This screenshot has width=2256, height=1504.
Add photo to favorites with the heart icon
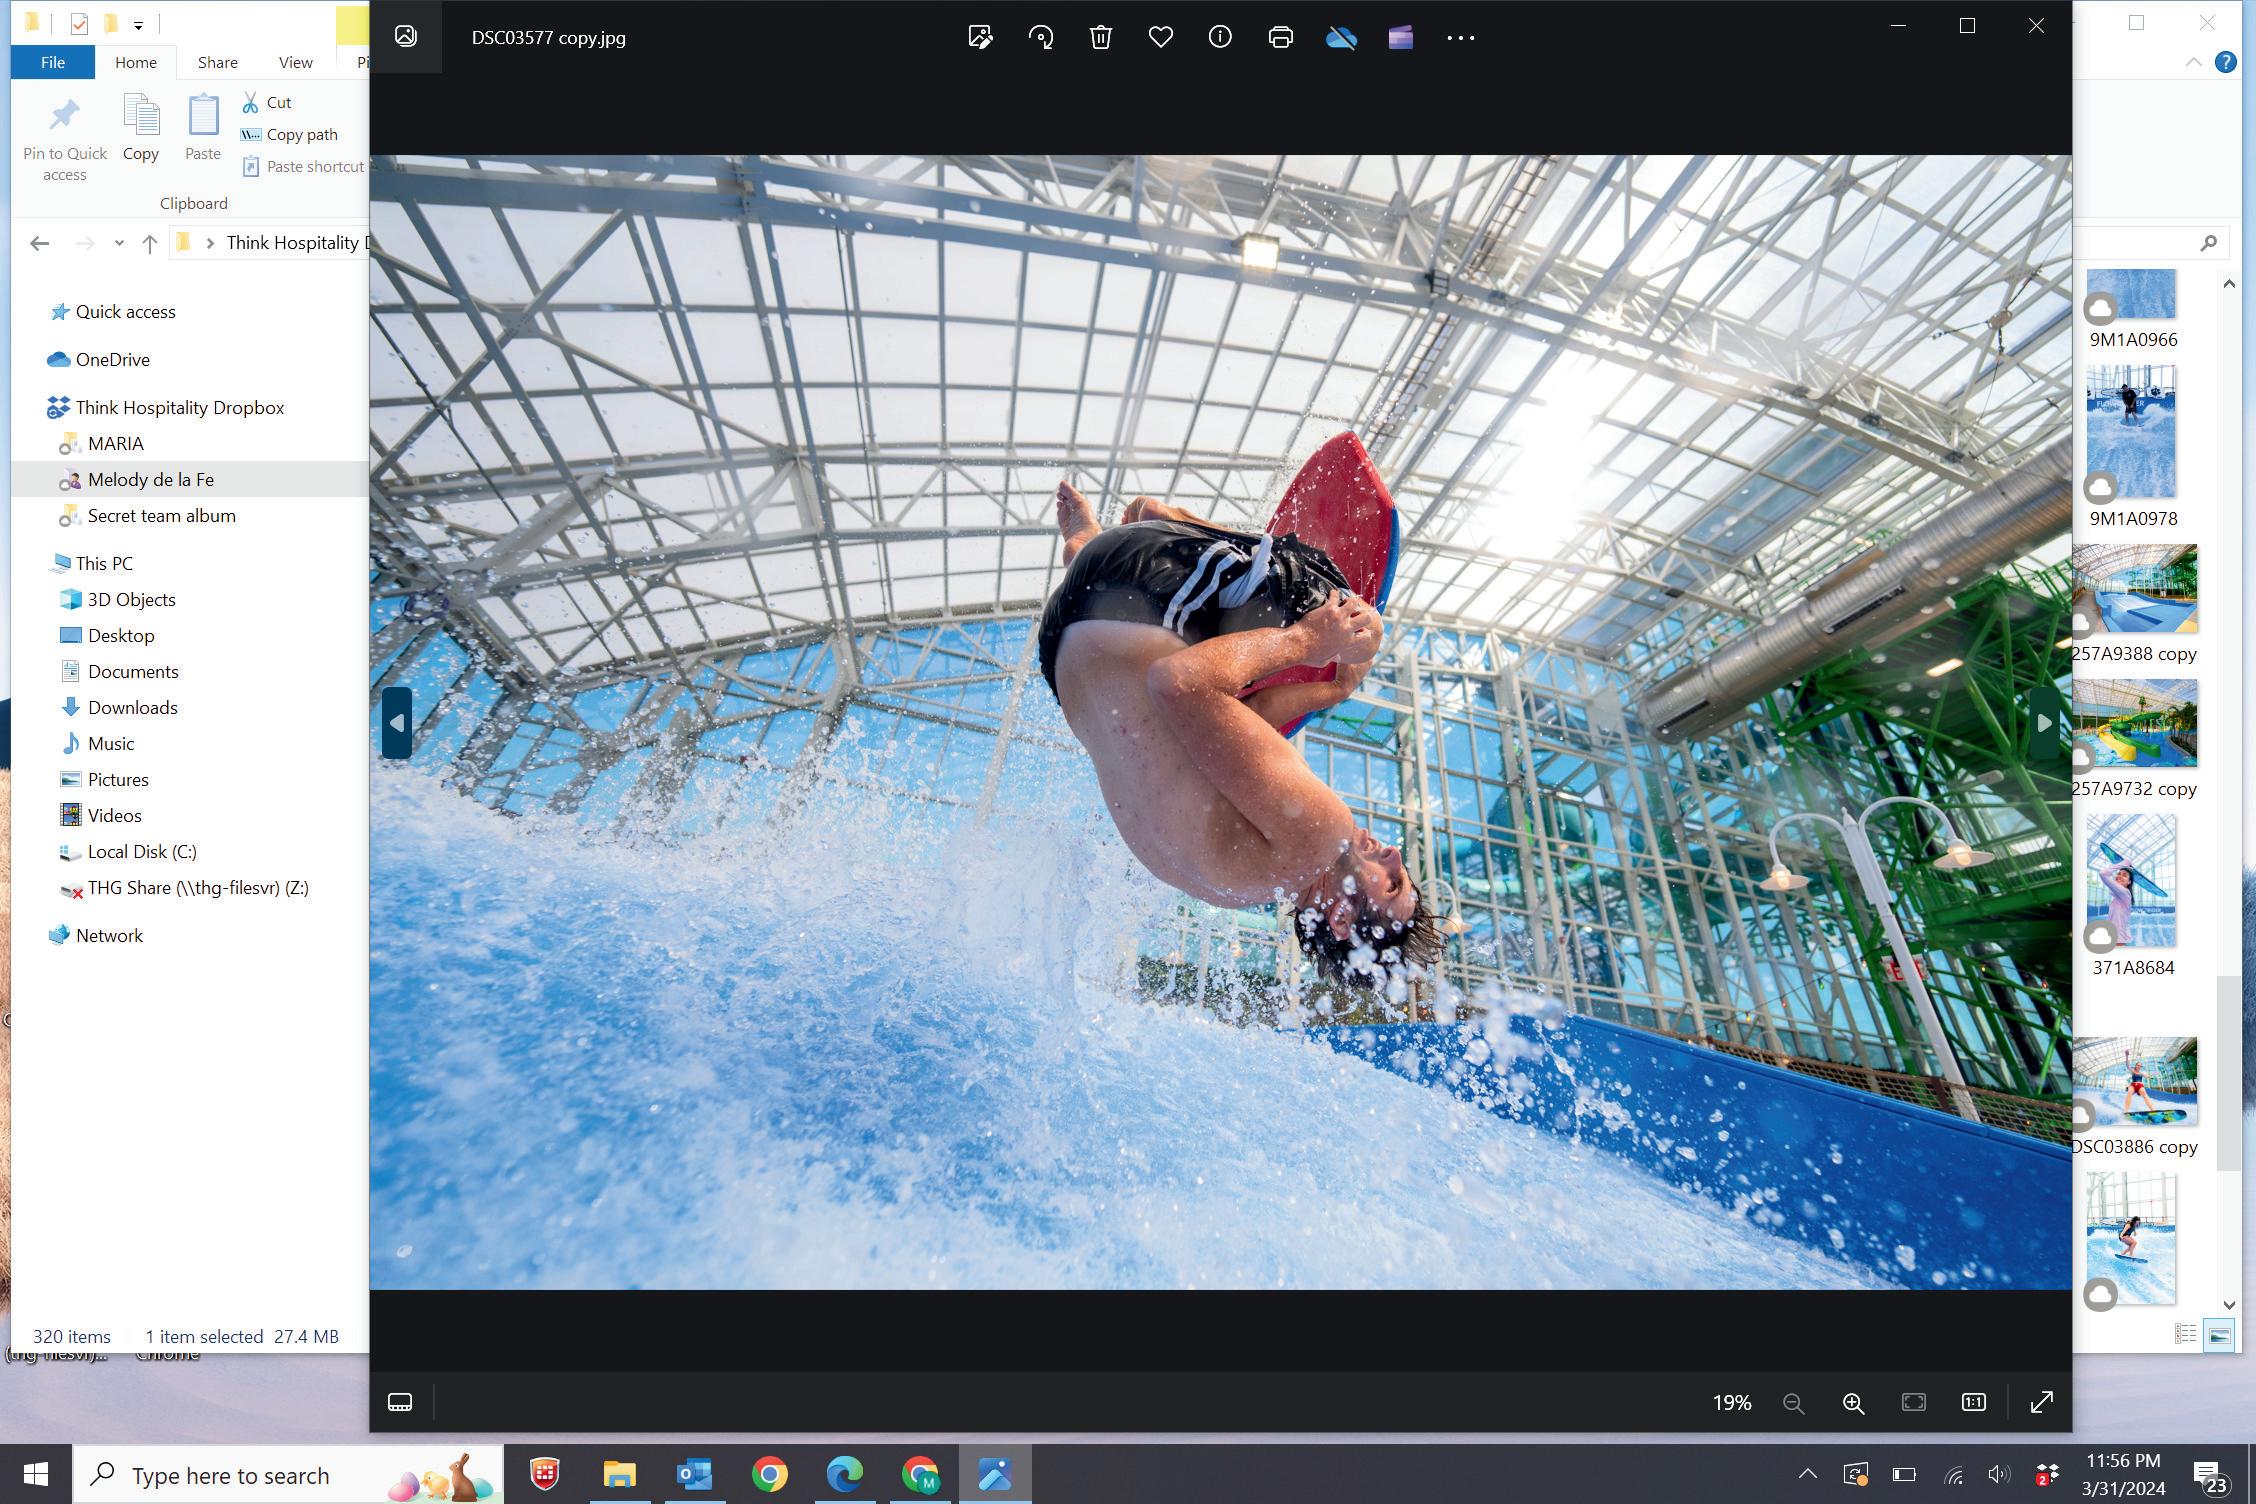(1160, 38)
